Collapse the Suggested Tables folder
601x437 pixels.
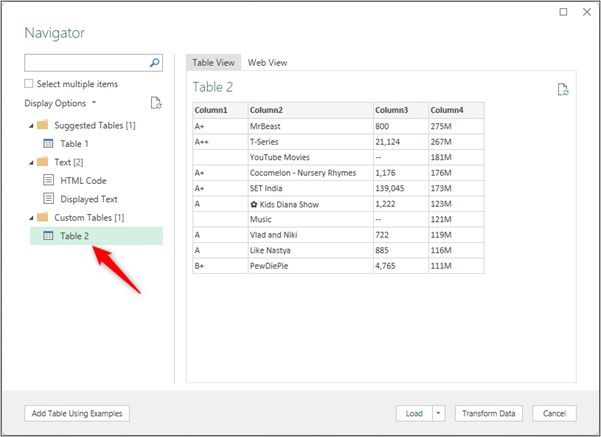[x=29, y=126]
